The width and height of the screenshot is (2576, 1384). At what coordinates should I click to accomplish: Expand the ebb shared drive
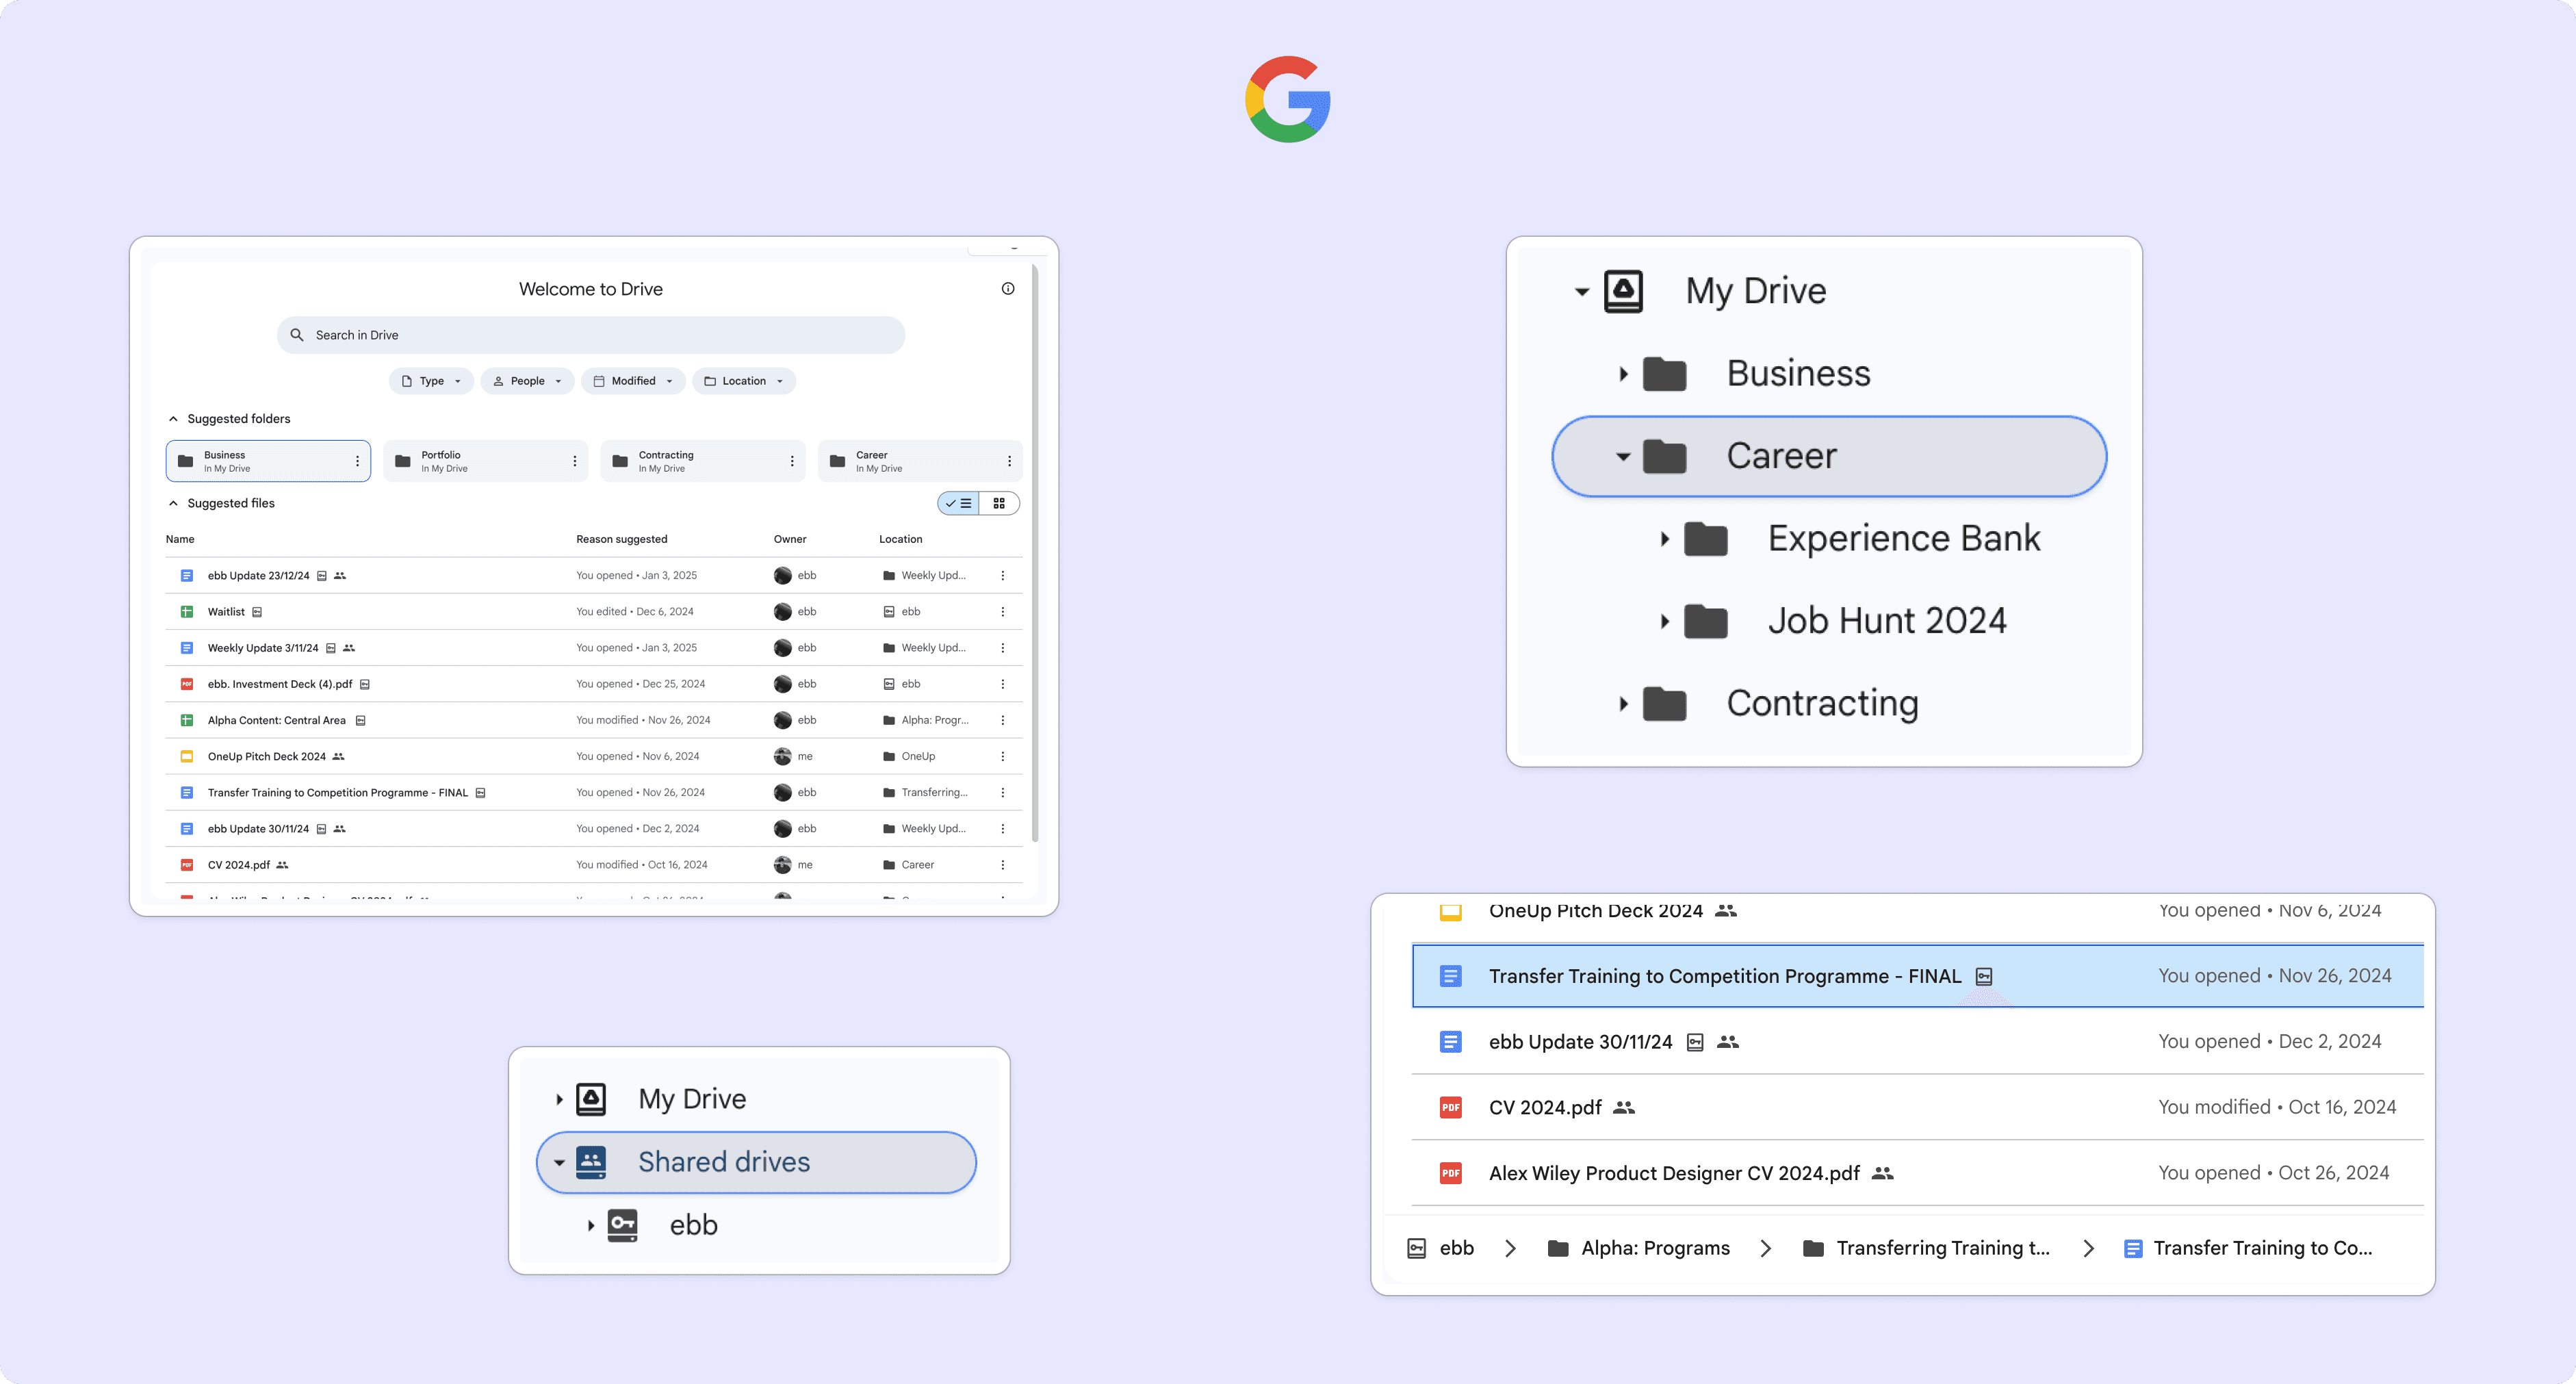coord(591,1226)
